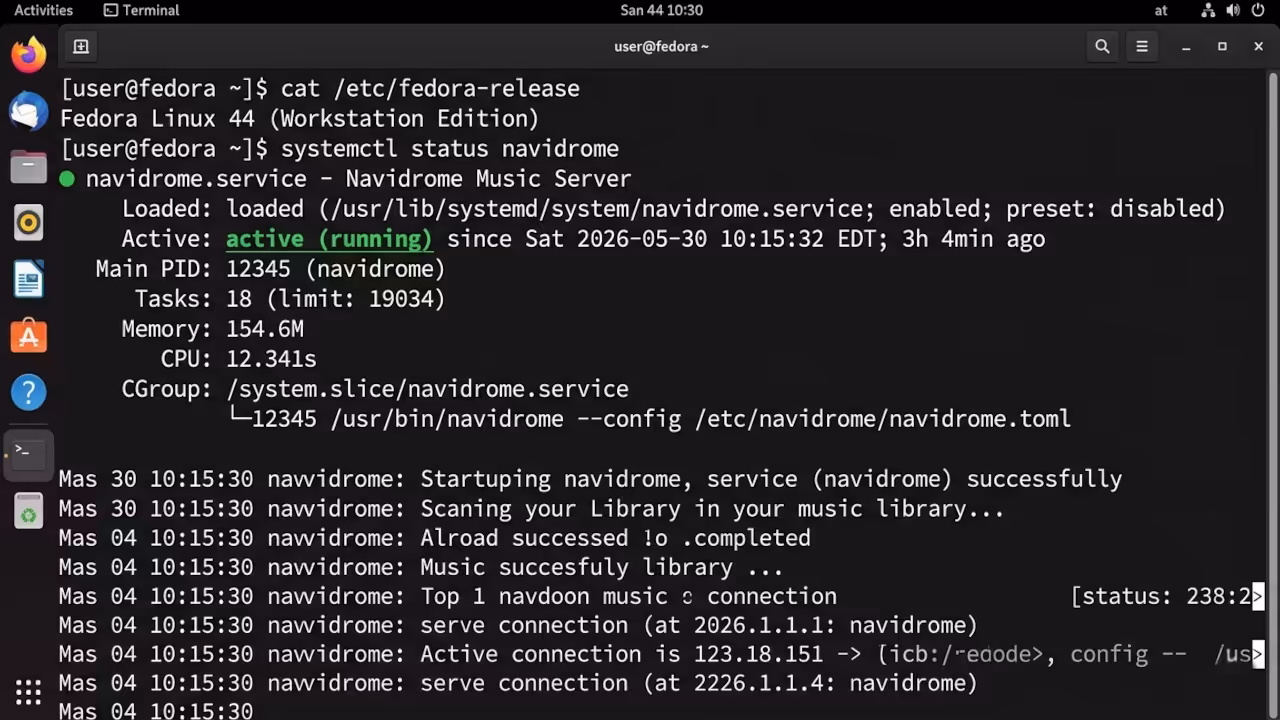
Task: Click log line "Alroad successed"
Action: point(435,538)
